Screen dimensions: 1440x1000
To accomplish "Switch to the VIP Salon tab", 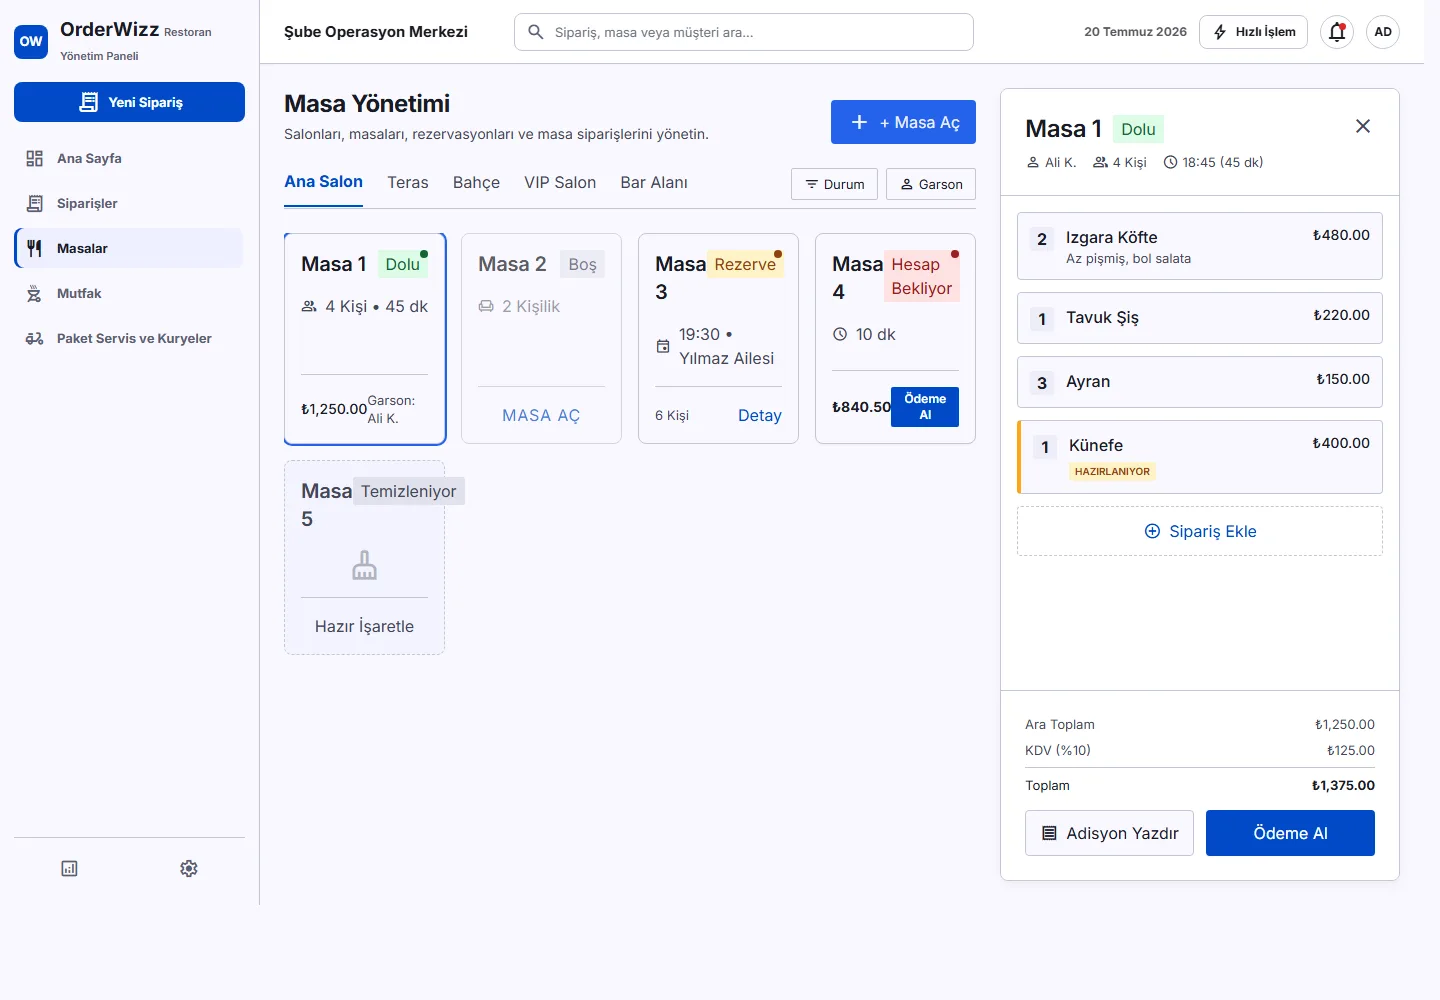I will pyautogui.click(x=560, y=182).
